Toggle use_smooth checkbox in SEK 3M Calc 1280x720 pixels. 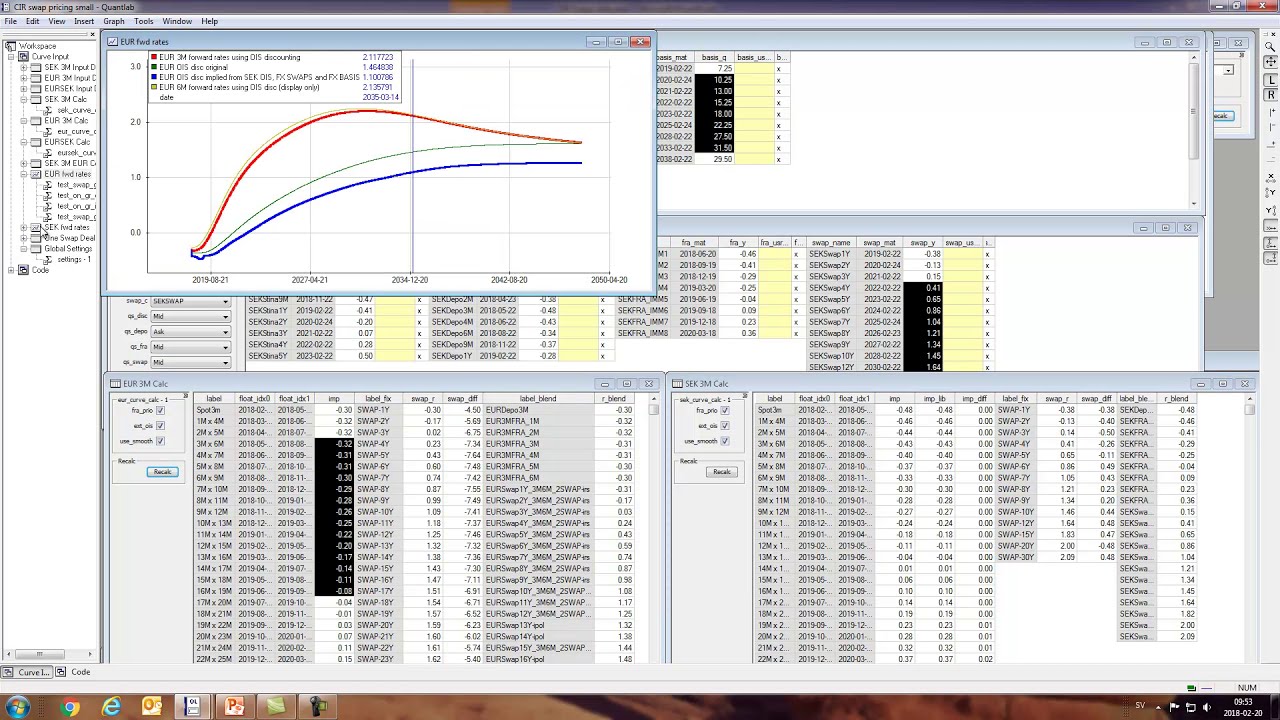[x=724, y=441]
